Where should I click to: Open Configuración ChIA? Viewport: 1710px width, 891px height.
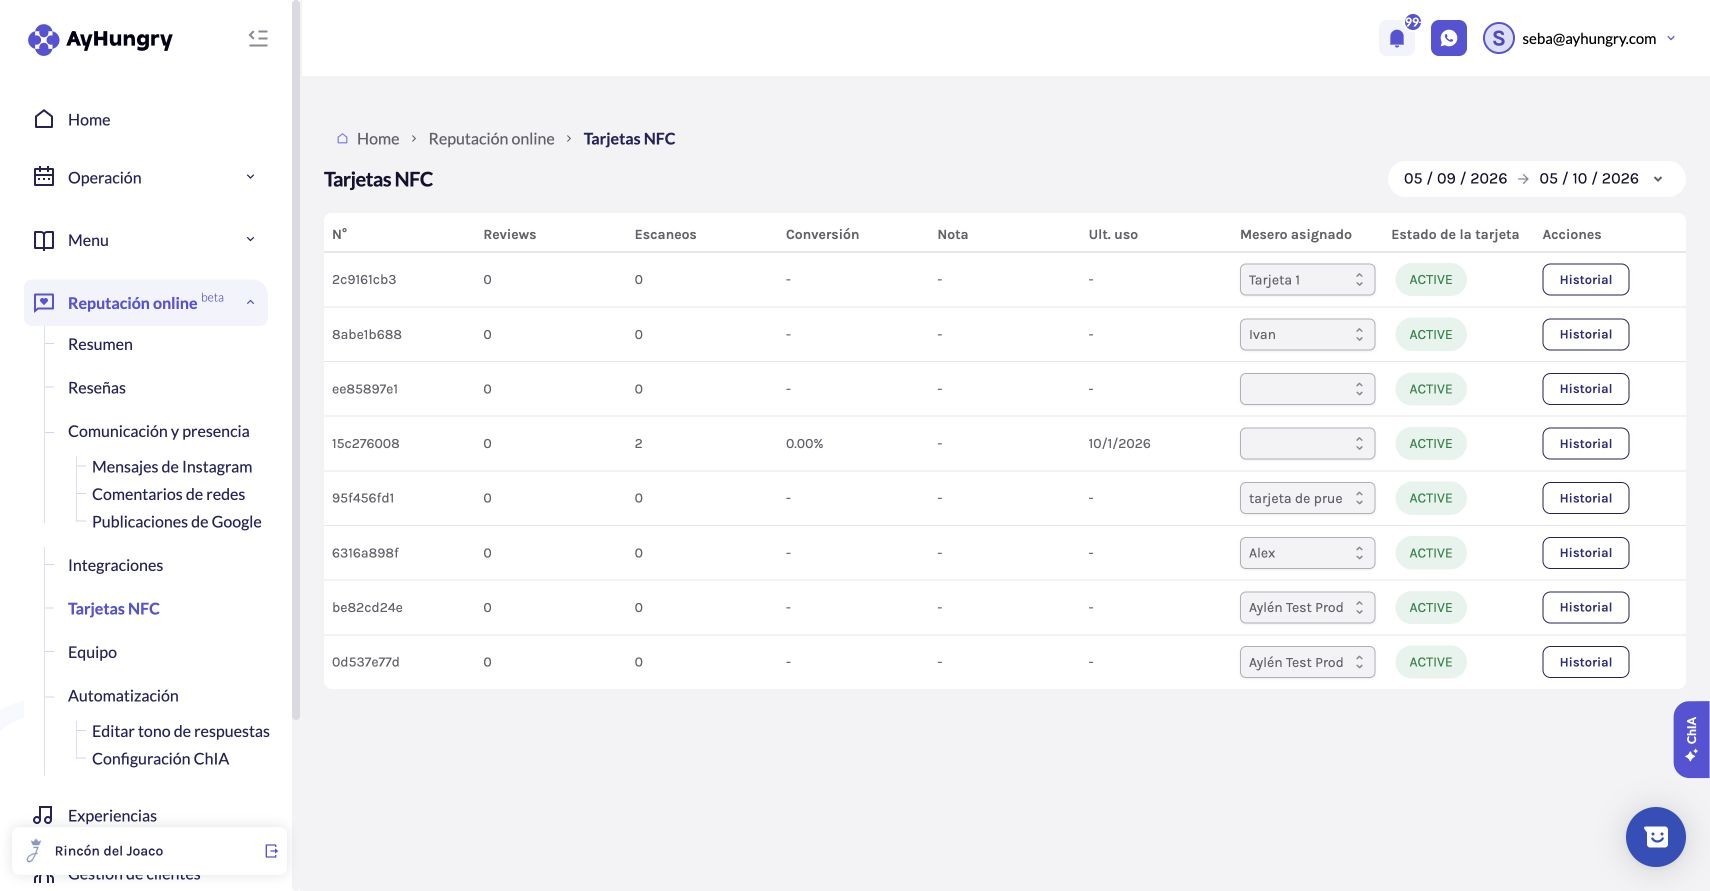[x=160, y=759]
